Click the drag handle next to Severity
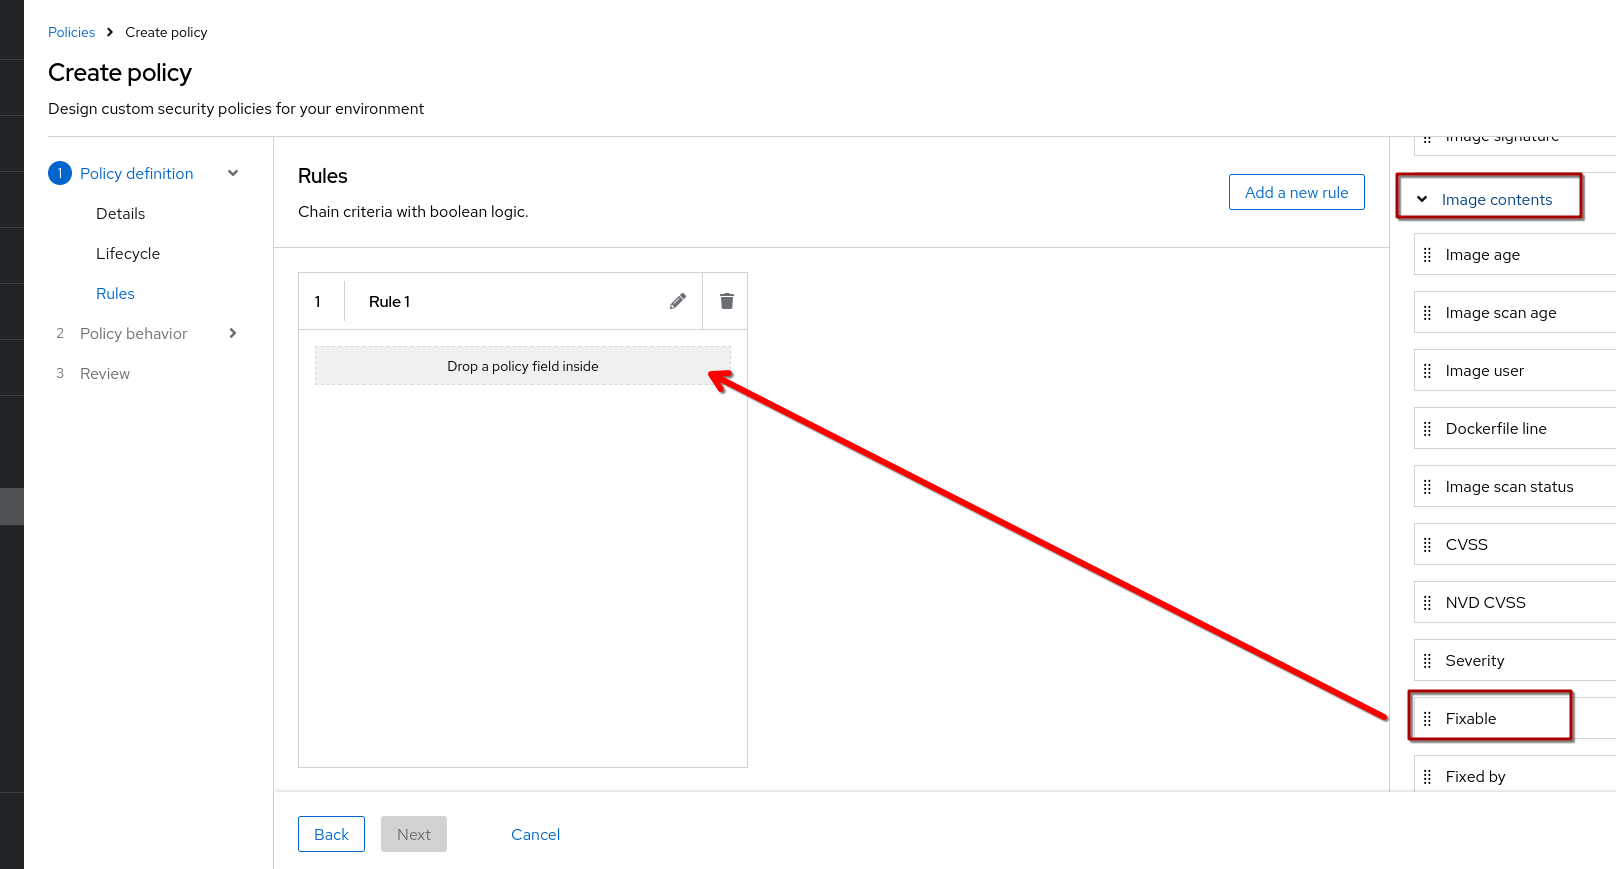This screenshot has height=869, width=1616. click(x=1427, y=661)
